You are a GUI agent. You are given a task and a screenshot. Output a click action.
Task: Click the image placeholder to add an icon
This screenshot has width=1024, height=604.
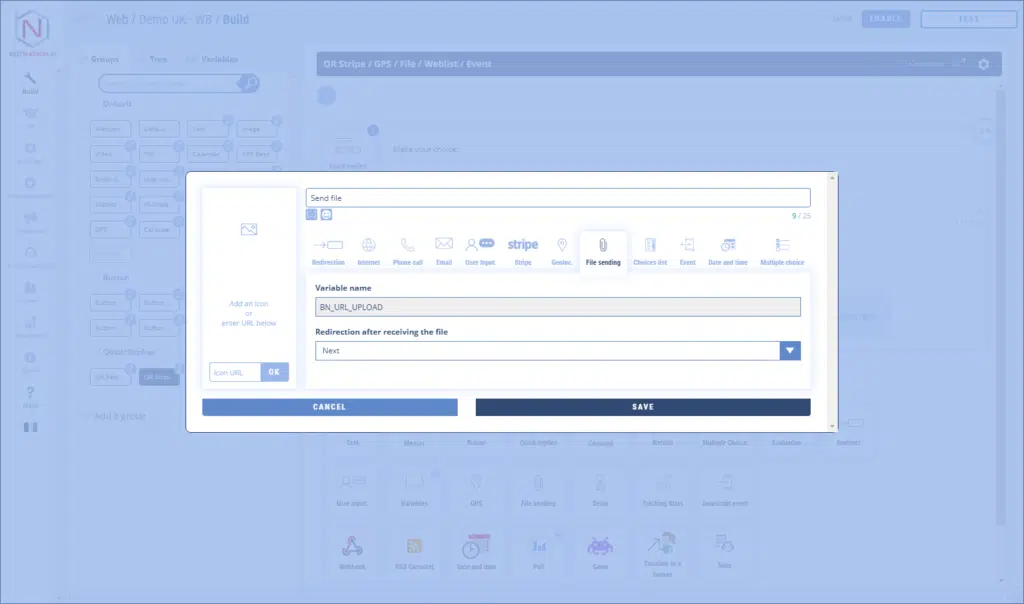coord(249,230)
